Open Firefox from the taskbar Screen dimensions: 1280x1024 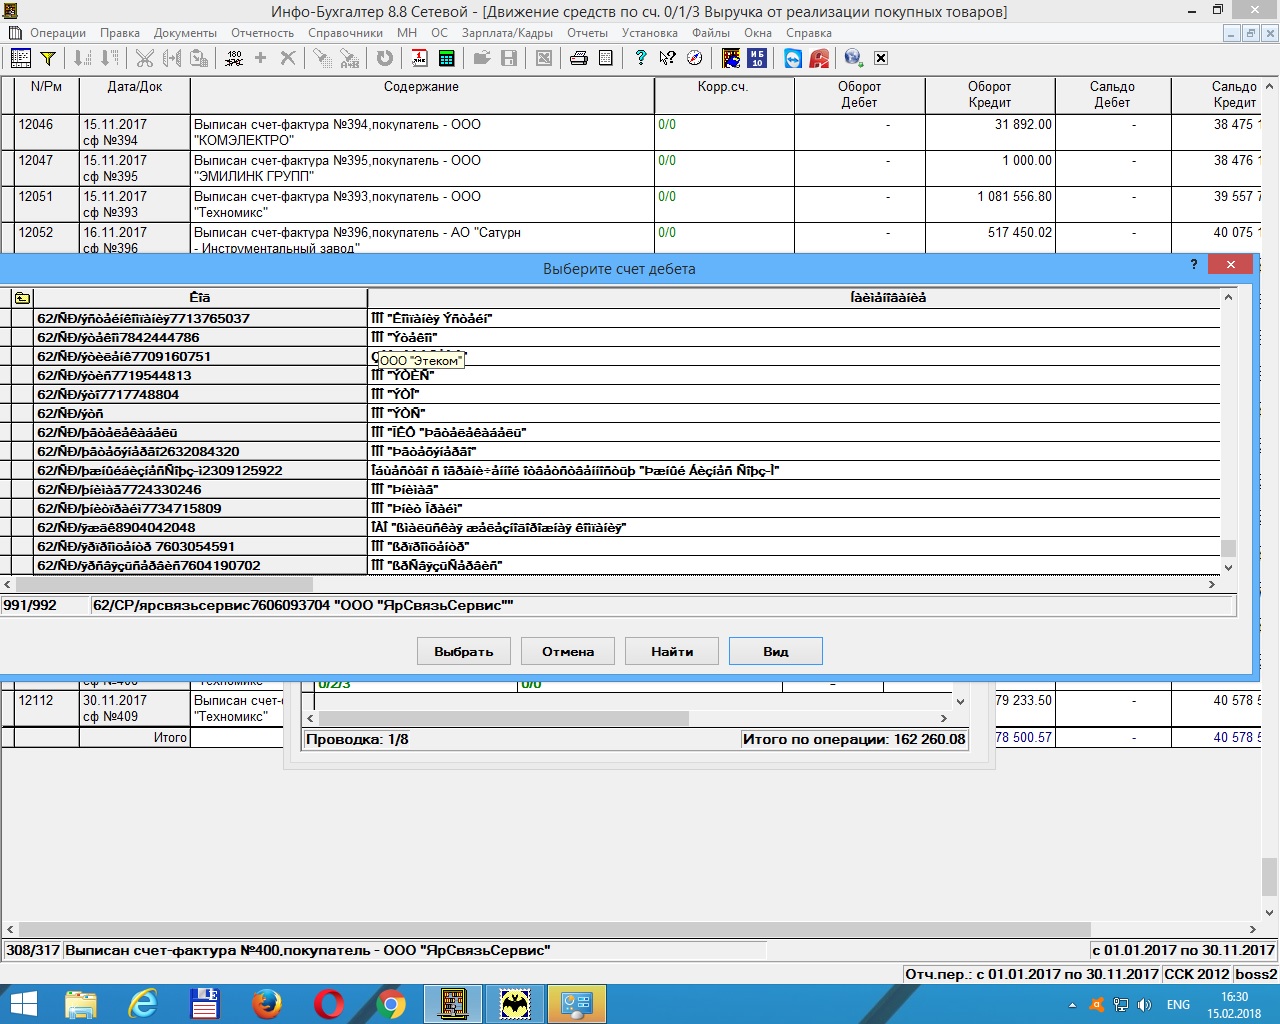[x=267, y=1004]
